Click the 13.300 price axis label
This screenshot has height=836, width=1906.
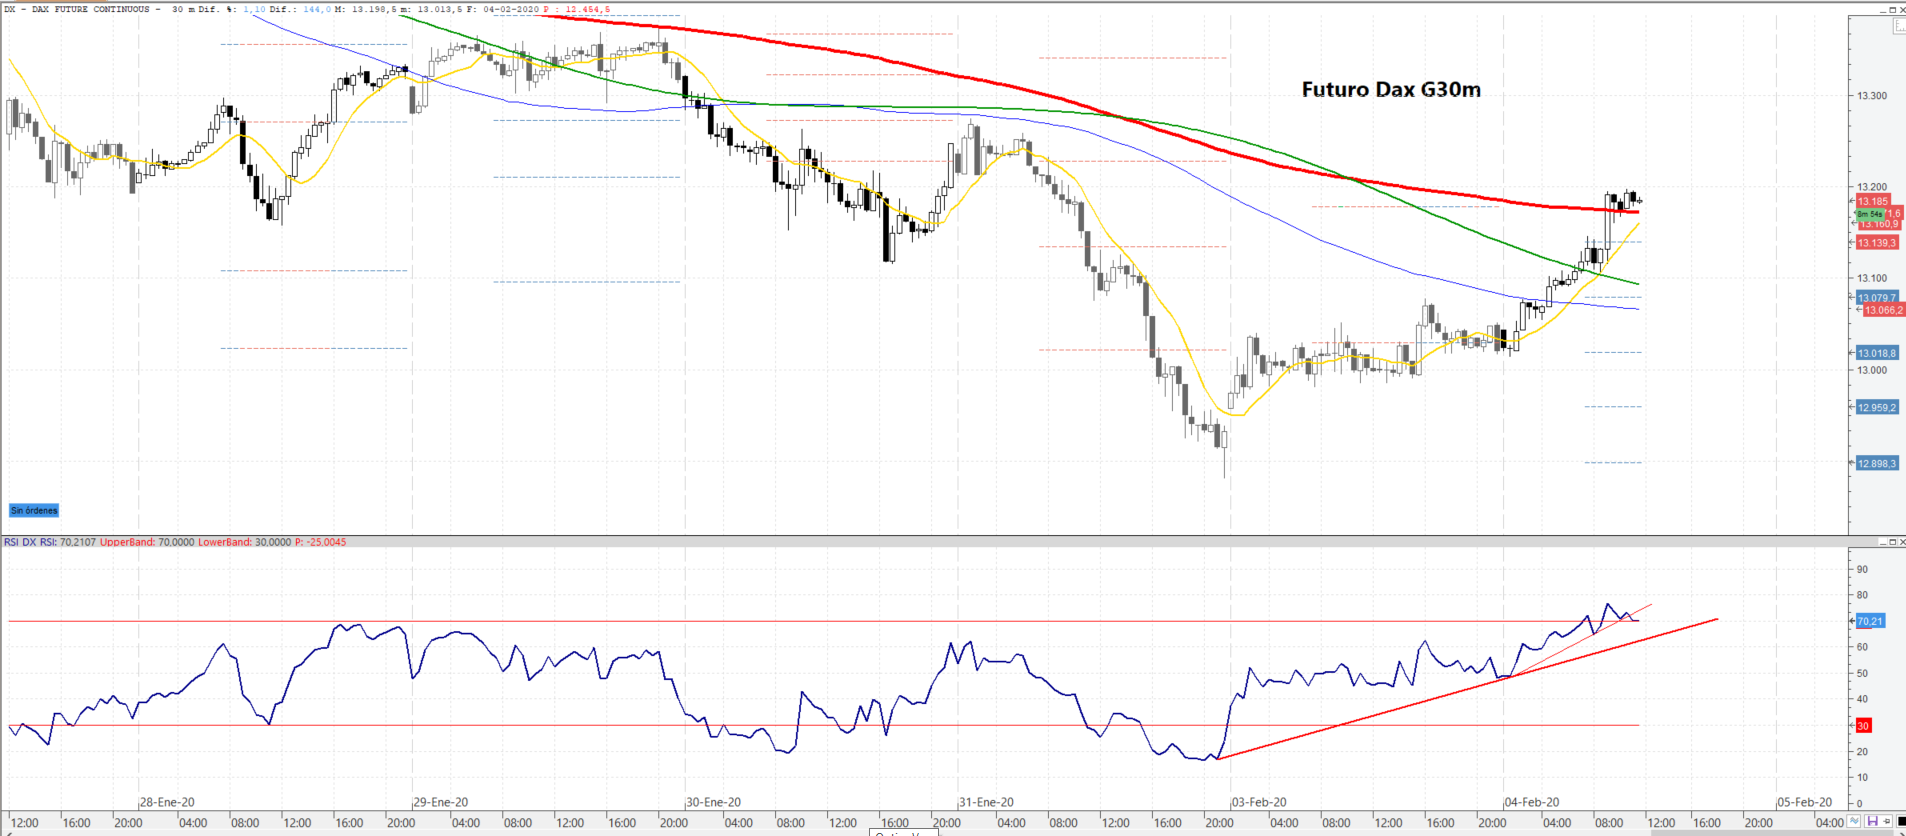(1872, 96)
